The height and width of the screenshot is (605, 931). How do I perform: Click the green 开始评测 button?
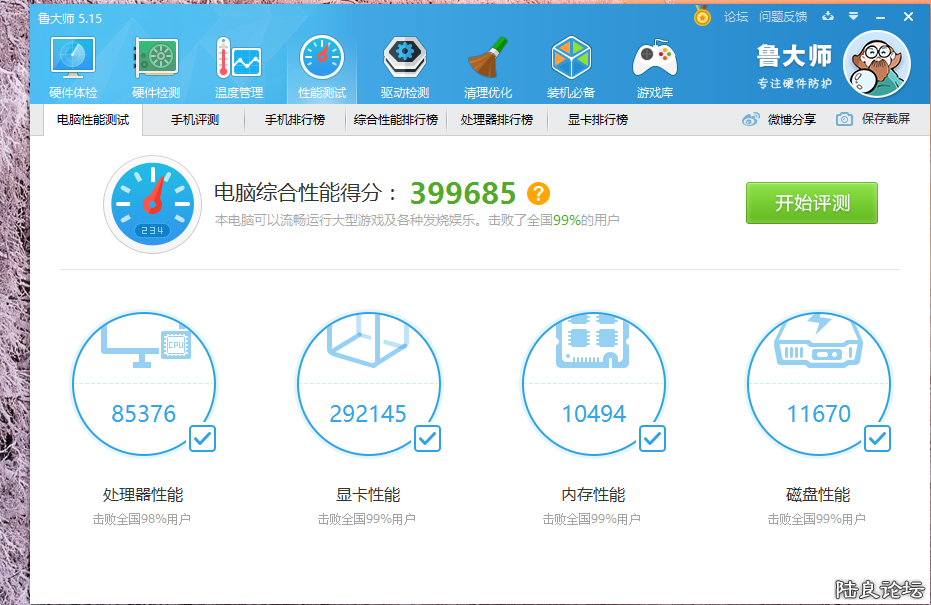point(811,203)
